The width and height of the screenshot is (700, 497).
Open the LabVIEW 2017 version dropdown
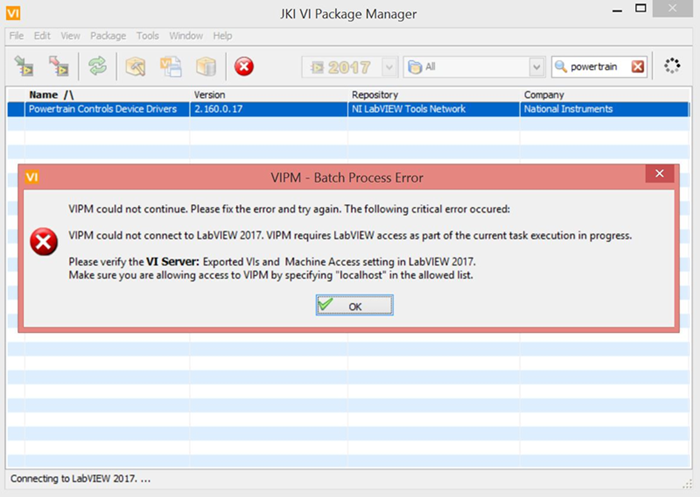(389, 67)
